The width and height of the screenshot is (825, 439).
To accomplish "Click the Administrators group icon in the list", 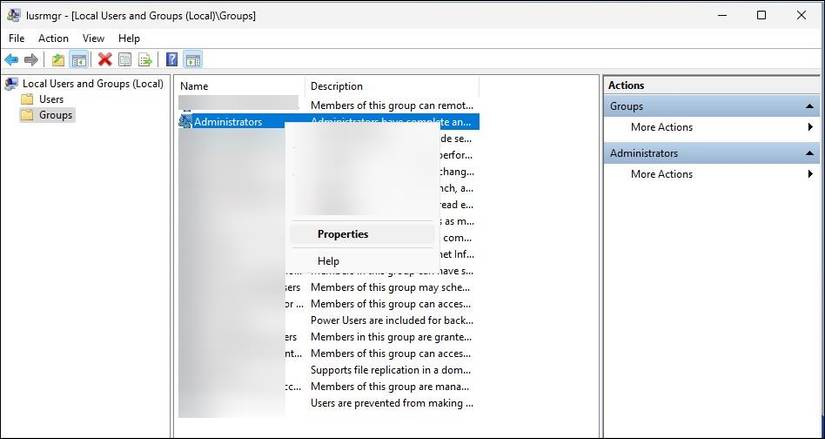I will [x=185, y=122].
